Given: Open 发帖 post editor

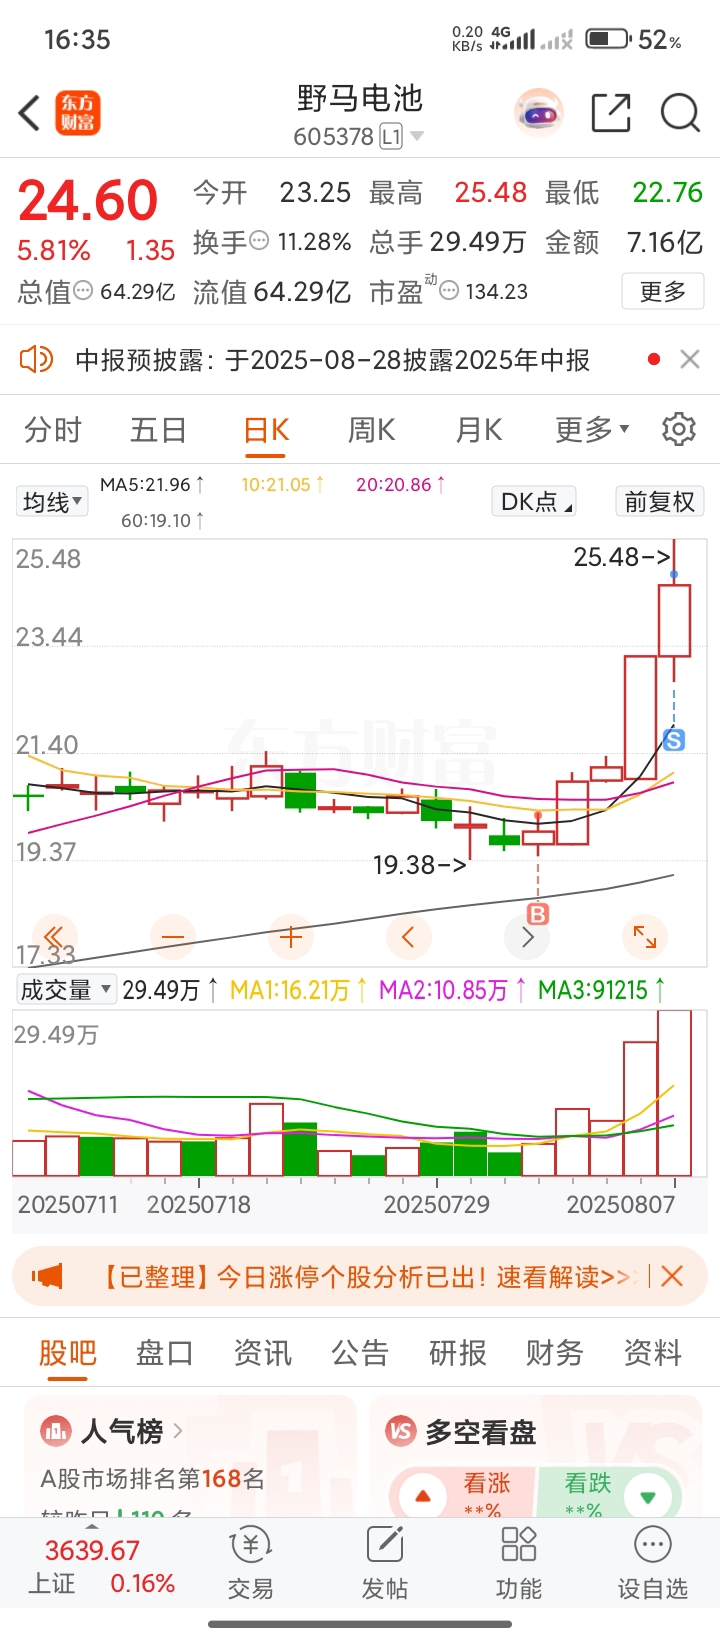Looking at the screenshot, I should click(385, 1563).
